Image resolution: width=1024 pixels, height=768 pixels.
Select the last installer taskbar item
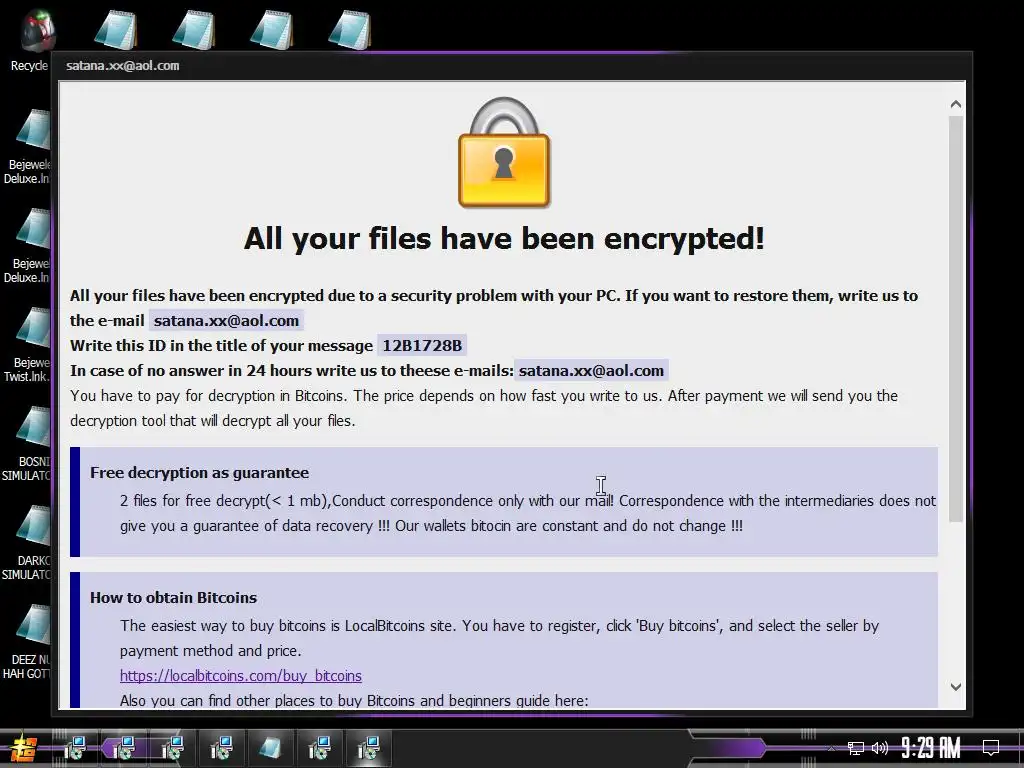pos(368,748)
